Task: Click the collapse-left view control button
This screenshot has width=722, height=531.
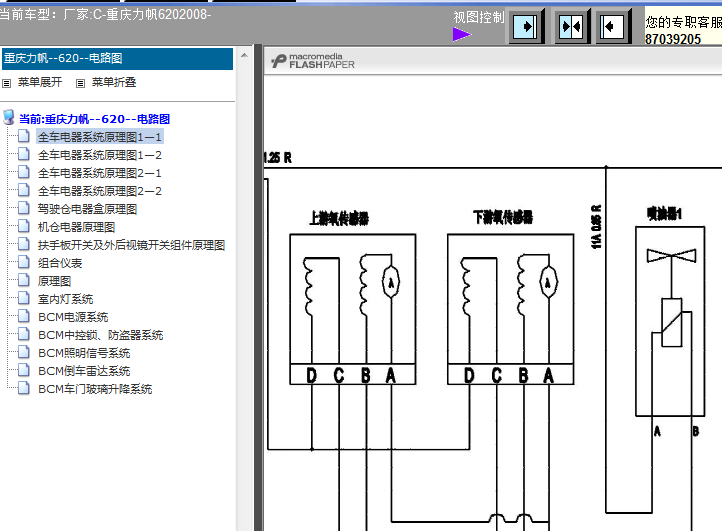Action: click(613, 26)
